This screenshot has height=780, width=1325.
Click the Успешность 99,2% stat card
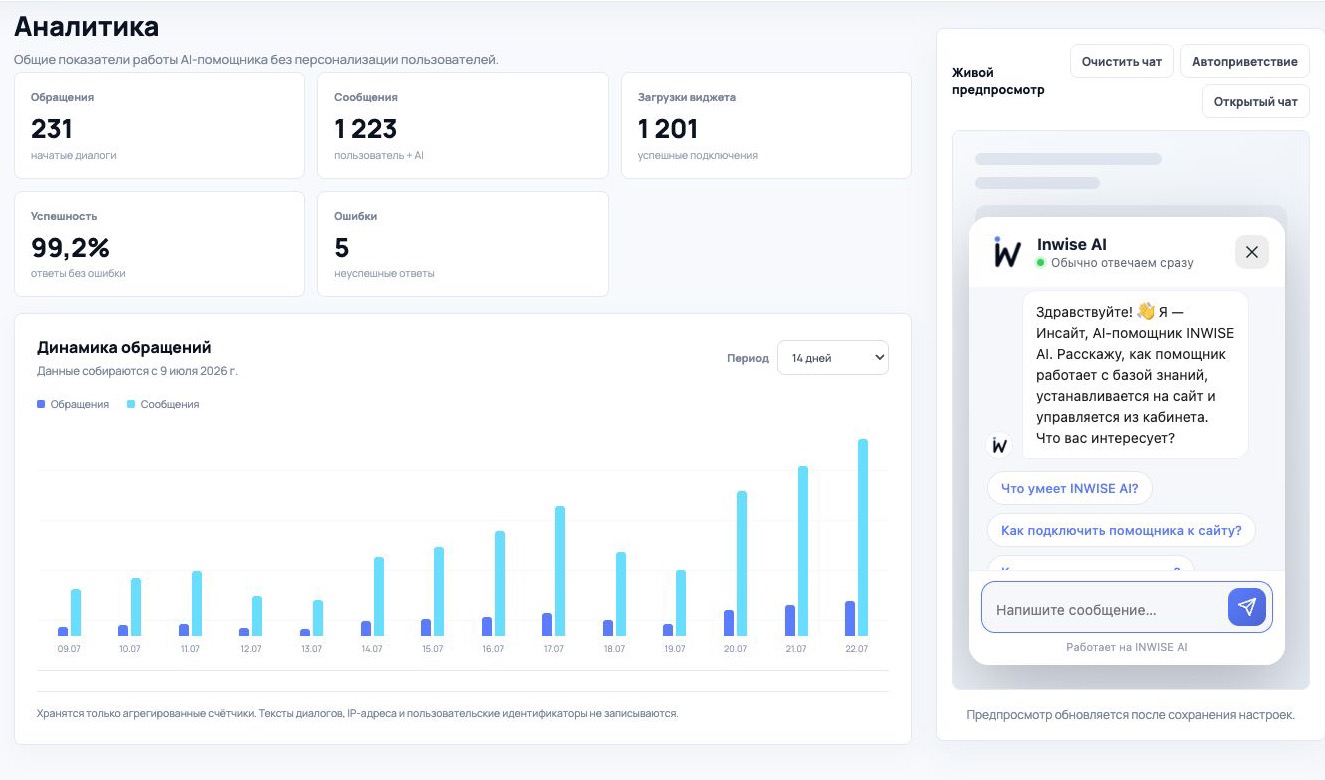pos(159,244)
